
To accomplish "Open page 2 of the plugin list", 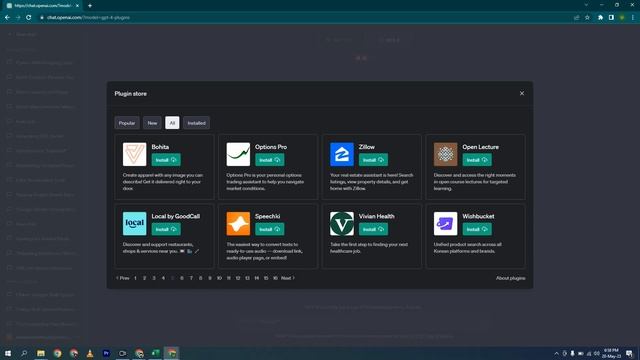I will (144, 278).
